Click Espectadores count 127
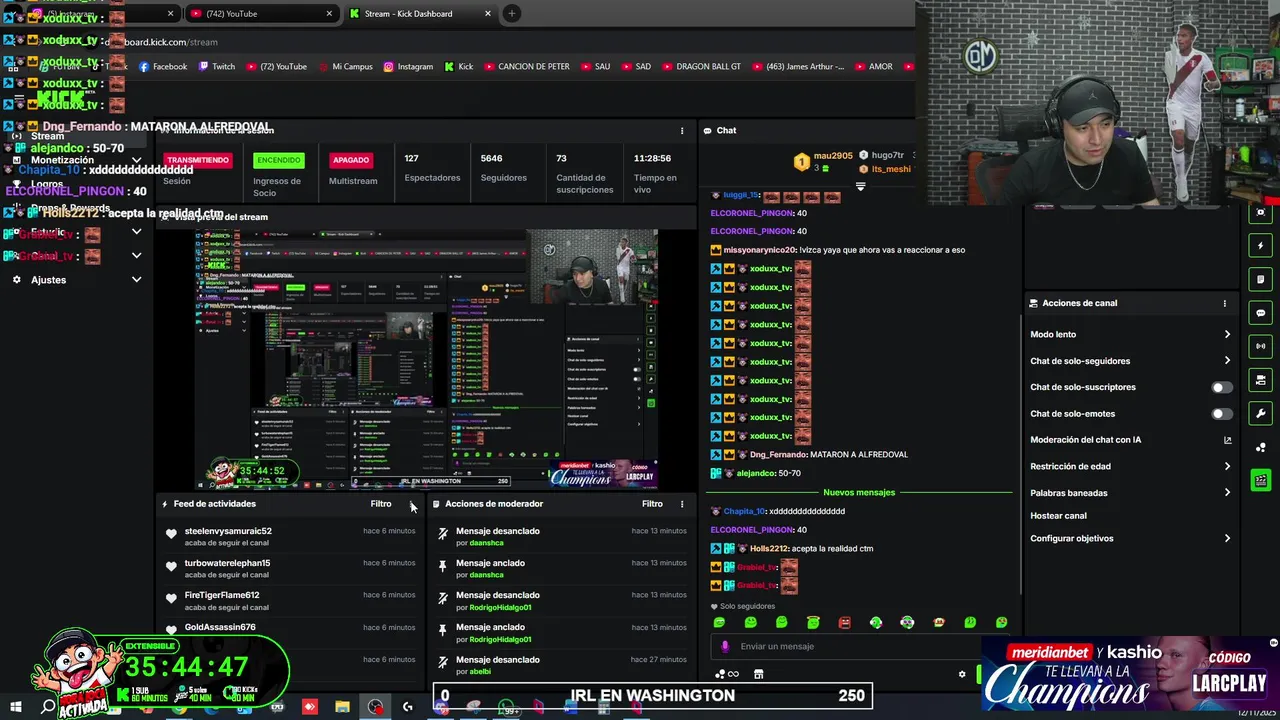 pyautogui.click(x=411, y=158)
